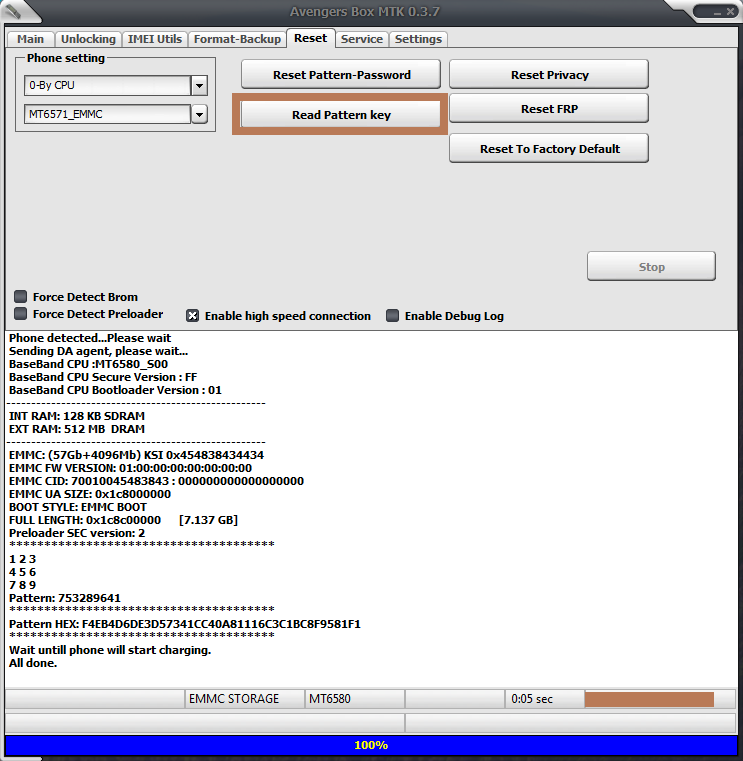Click the 100% blue progress bar
Viewport: 743px width, 761px height.
pos(371,745)
